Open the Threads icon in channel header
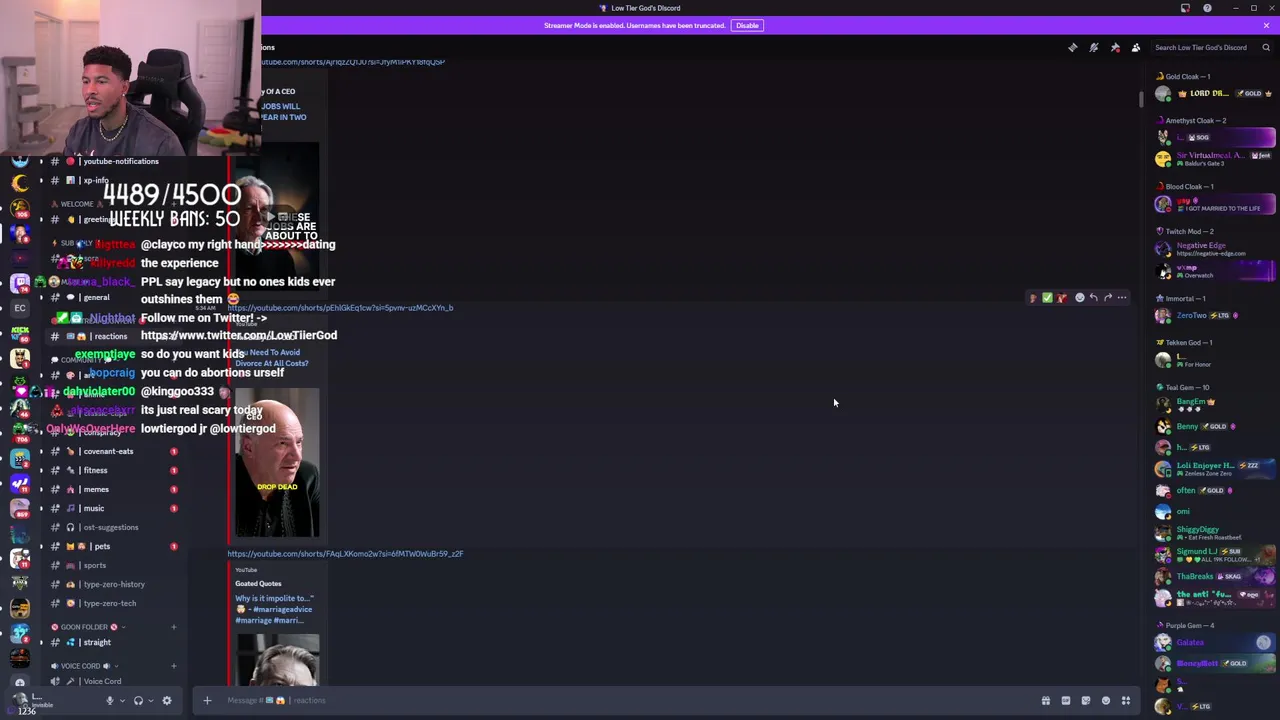This screenshot has width=1280, height=720. click(x=1073, y=47)
